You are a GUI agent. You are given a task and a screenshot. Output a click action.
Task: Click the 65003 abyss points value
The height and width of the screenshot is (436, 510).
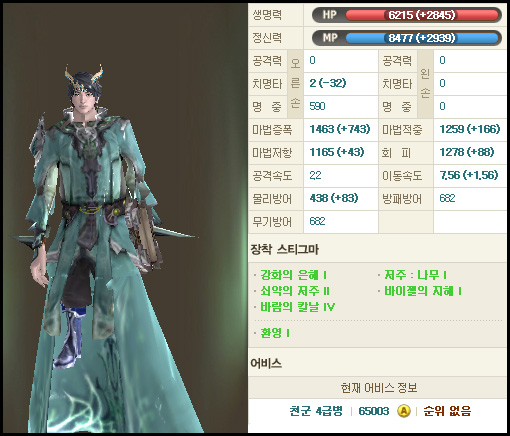(x=374, y=411)
